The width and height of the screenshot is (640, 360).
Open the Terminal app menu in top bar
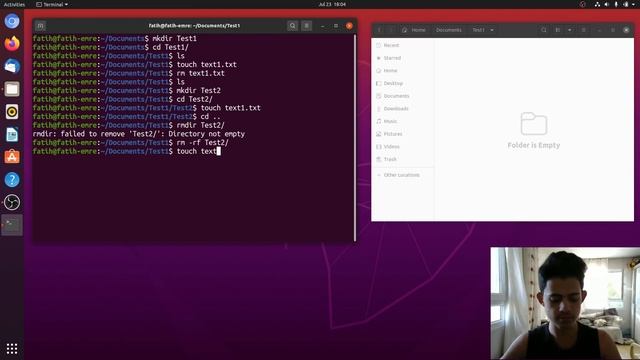click(x=52, y=4)
